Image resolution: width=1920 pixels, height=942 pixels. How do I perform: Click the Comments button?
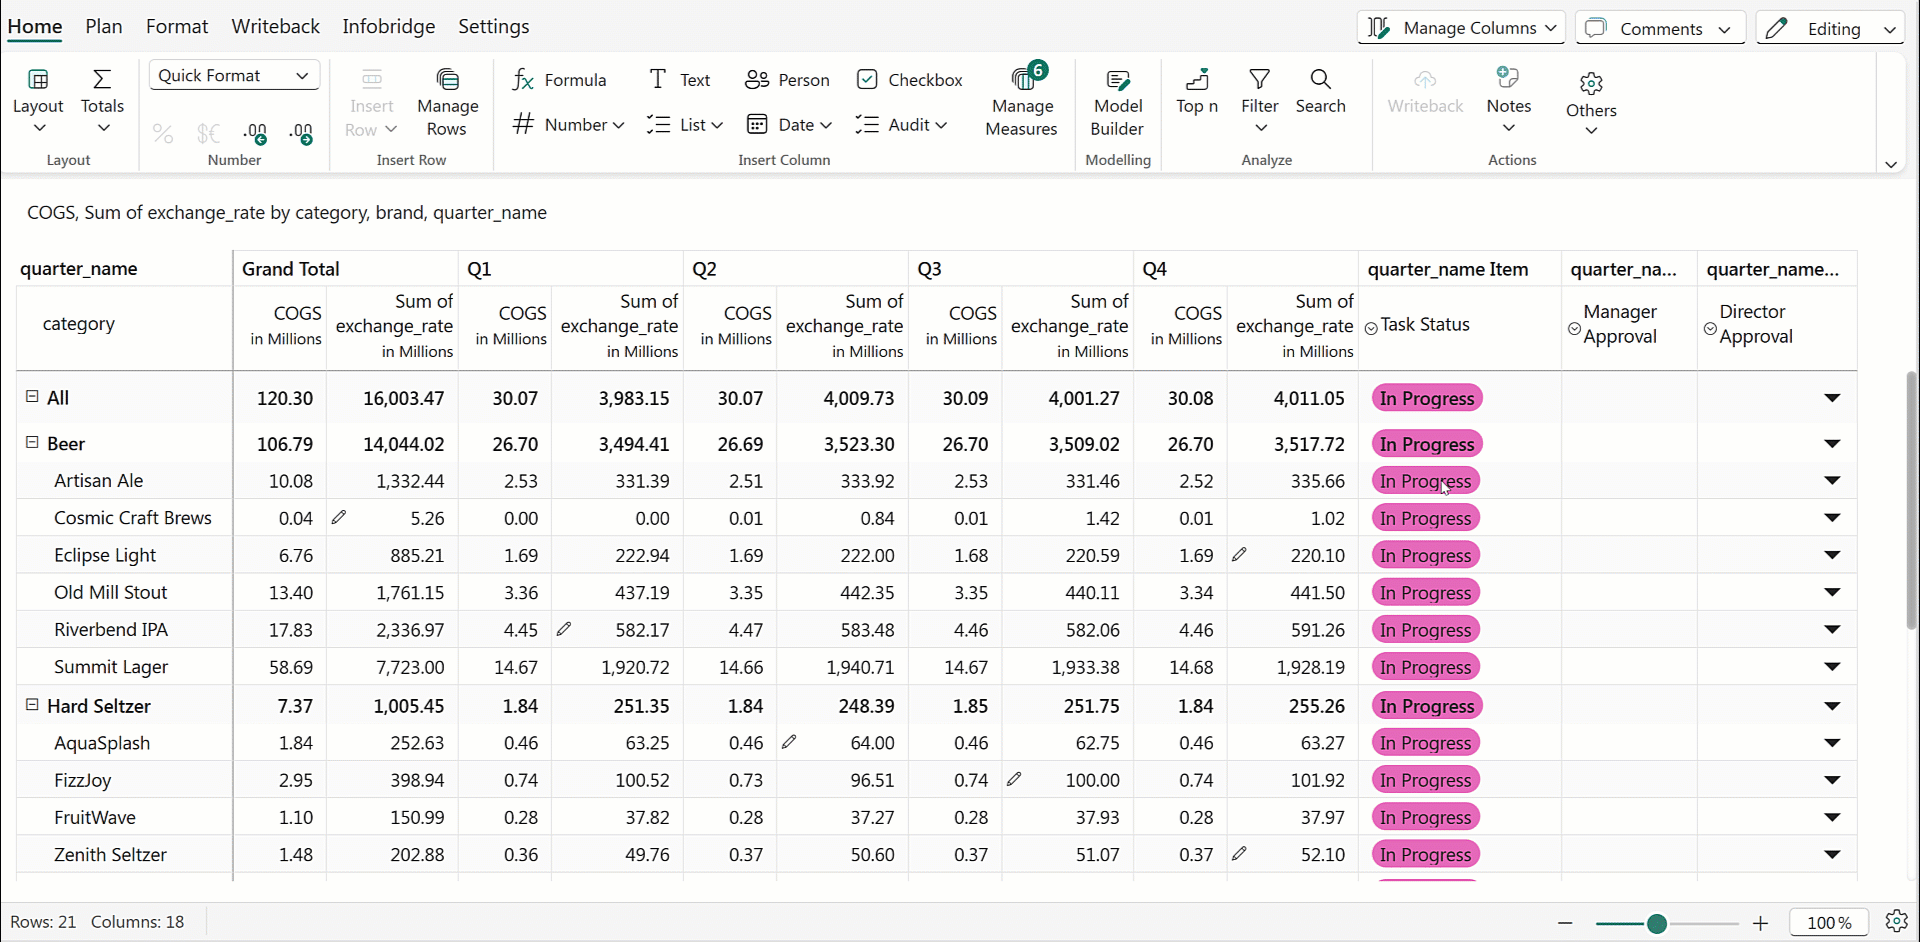pyautogui.click(x=1659, y=28)
